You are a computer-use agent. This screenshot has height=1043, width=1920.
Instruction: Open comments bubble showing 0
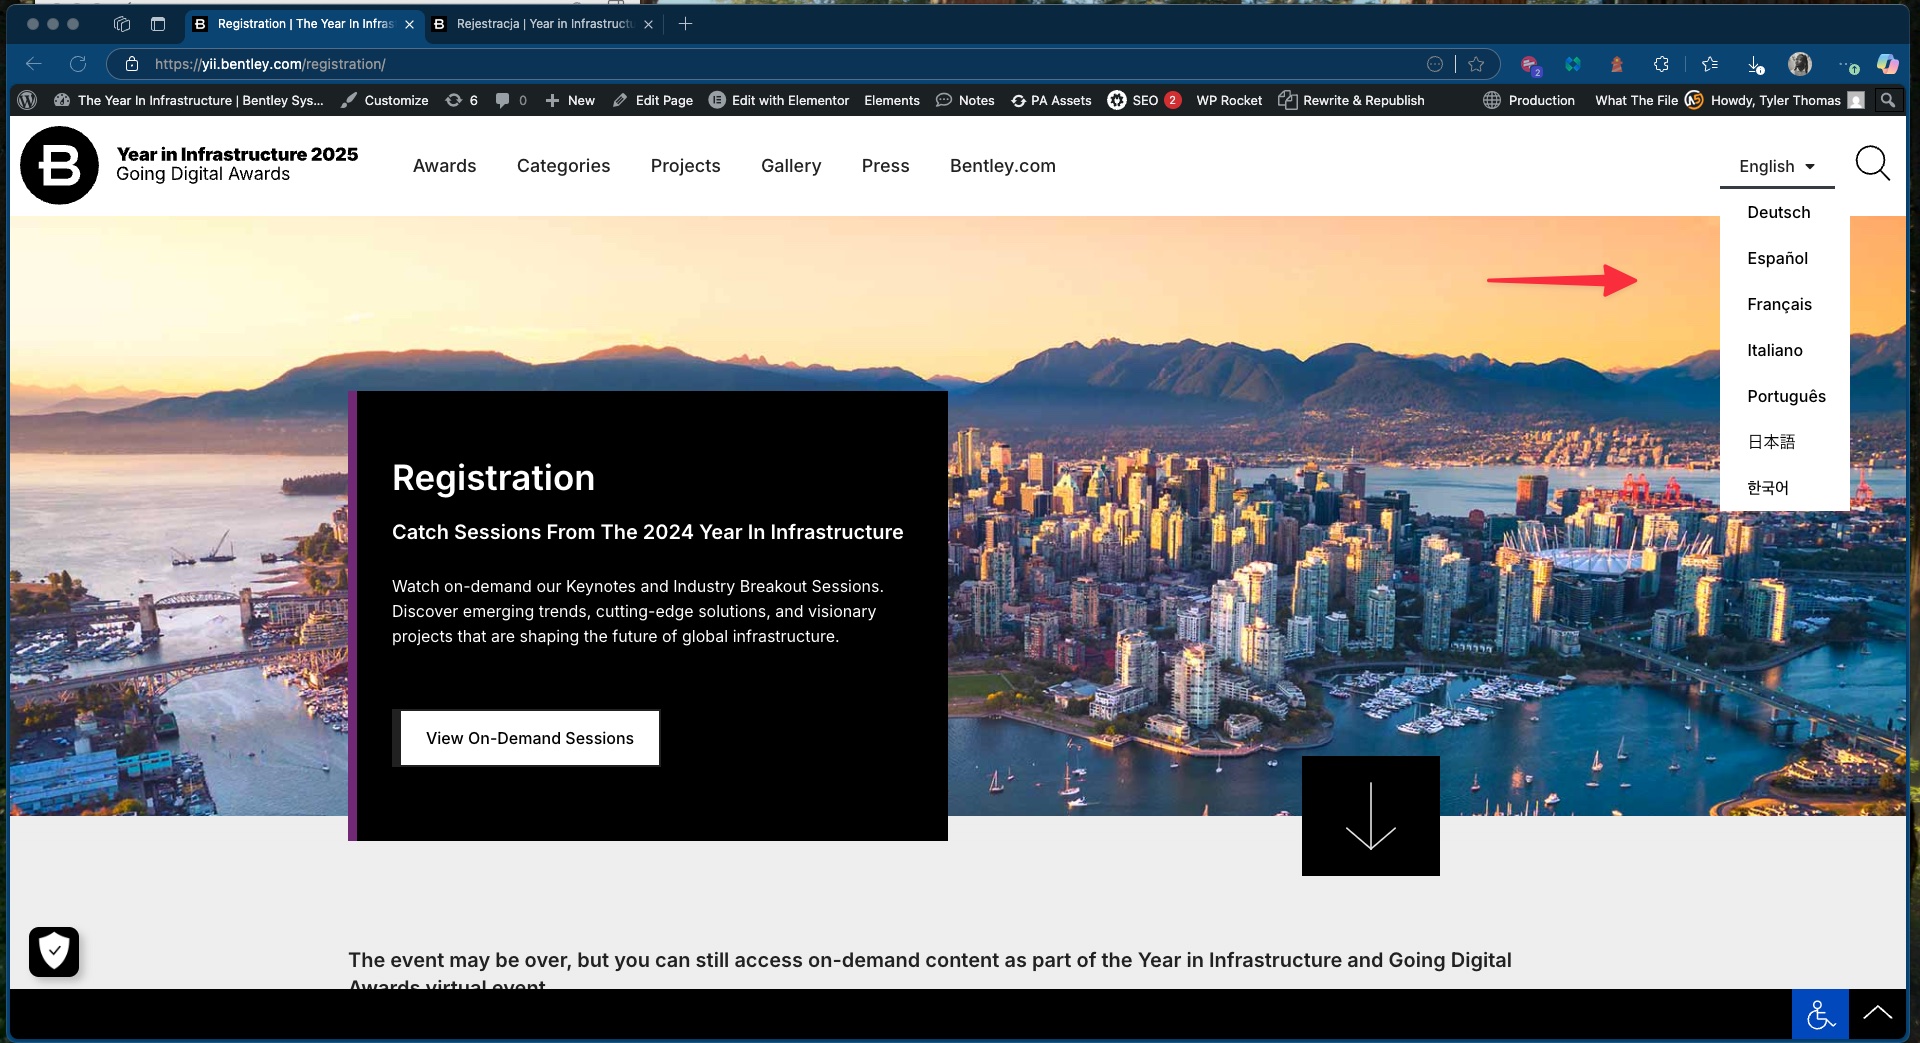click(511, 100)
